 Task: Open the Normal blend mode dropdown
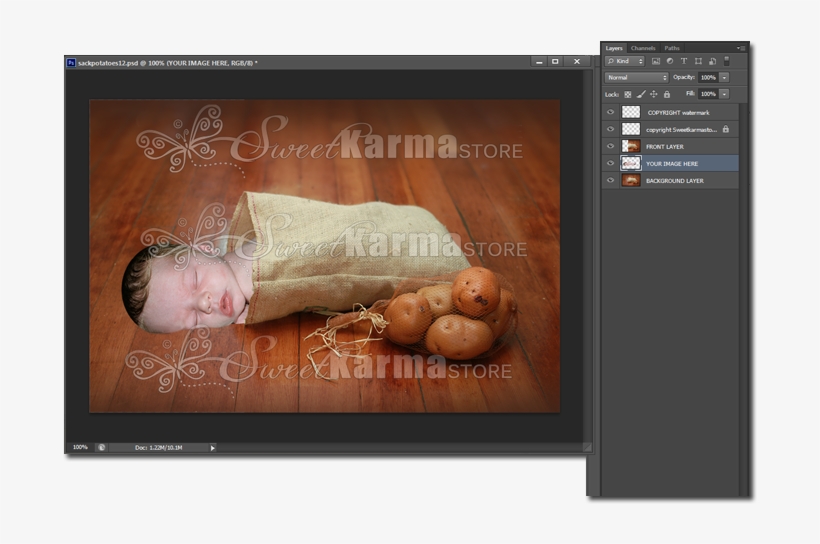coord(636,77)
